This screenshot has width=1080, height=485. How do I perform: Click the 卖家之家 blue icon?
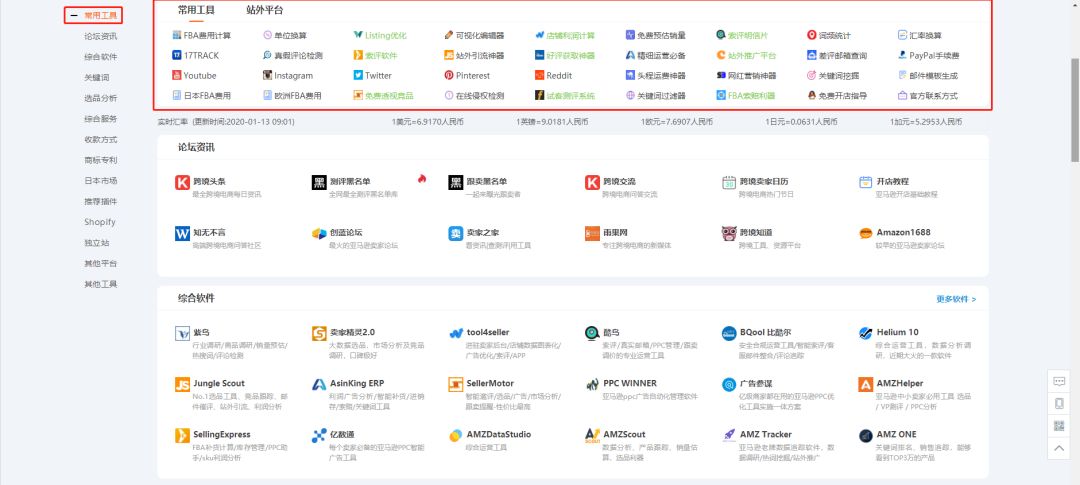455,234
